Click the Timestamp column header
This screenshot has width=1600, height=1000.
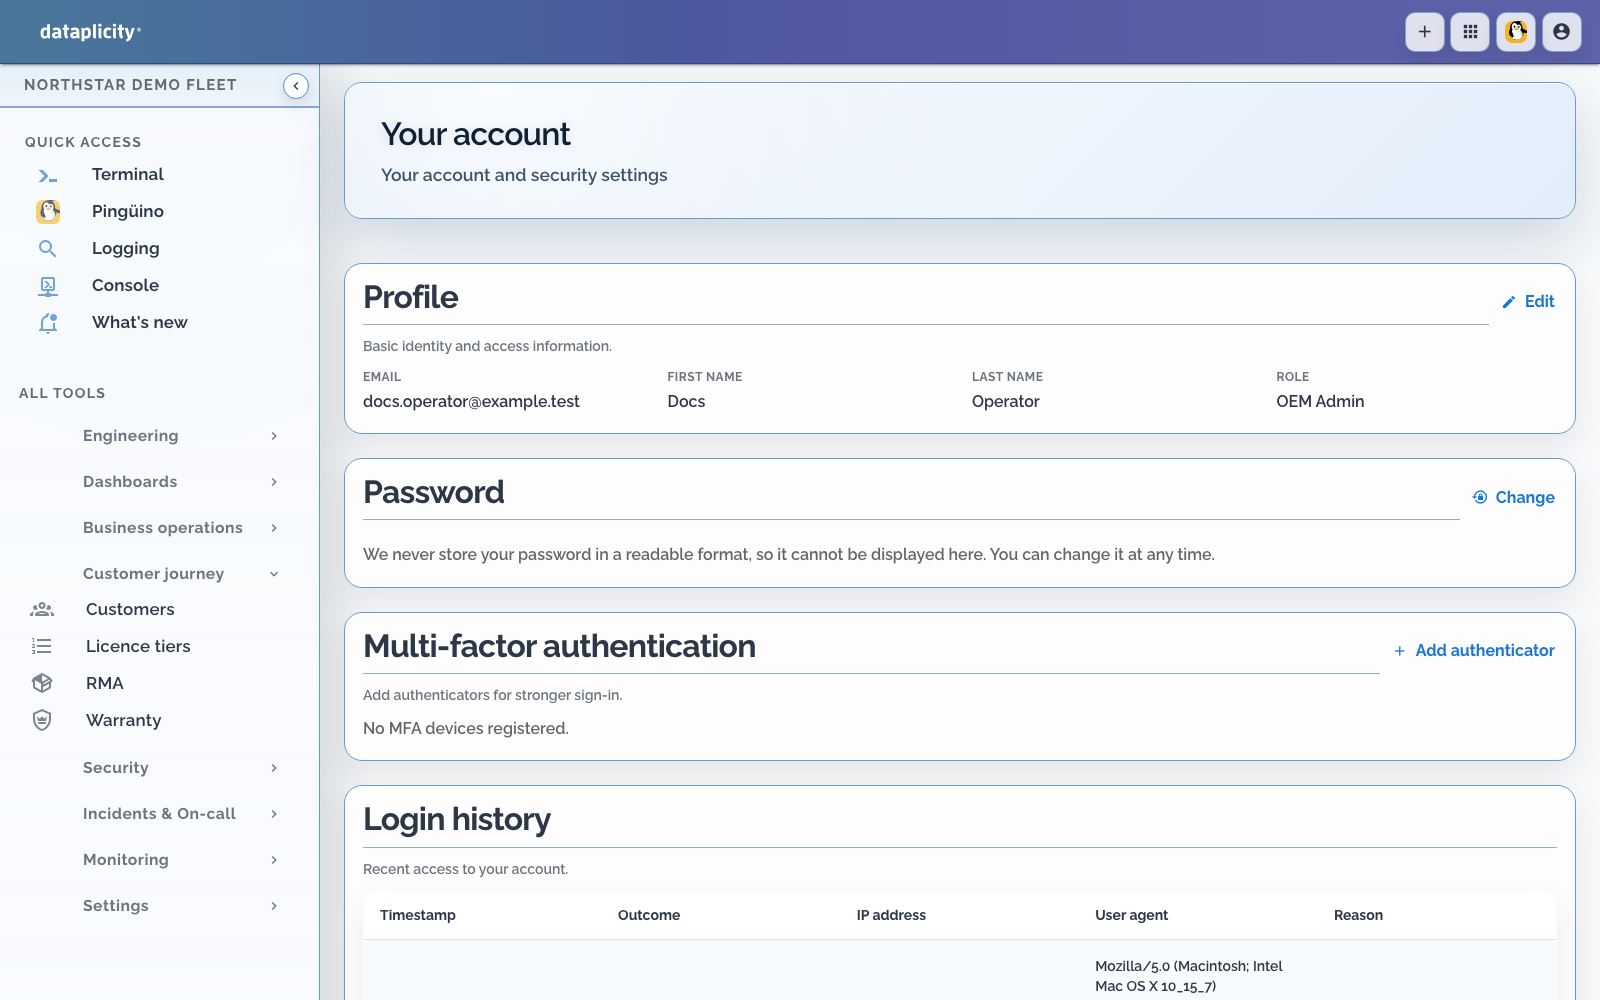[418, 915]
